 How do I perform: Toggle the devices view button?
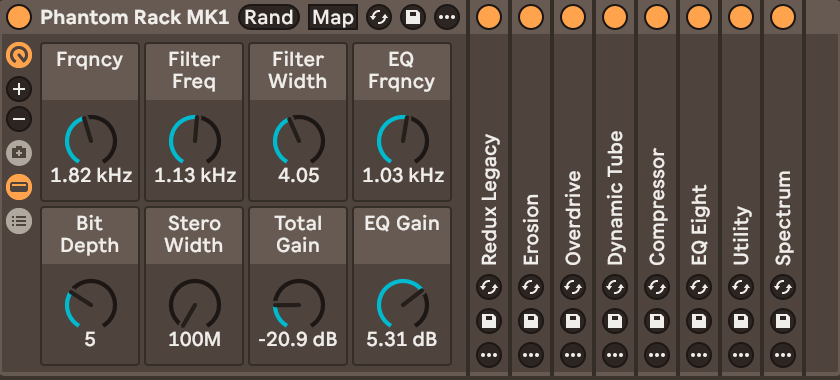click(x=19, y=187)
